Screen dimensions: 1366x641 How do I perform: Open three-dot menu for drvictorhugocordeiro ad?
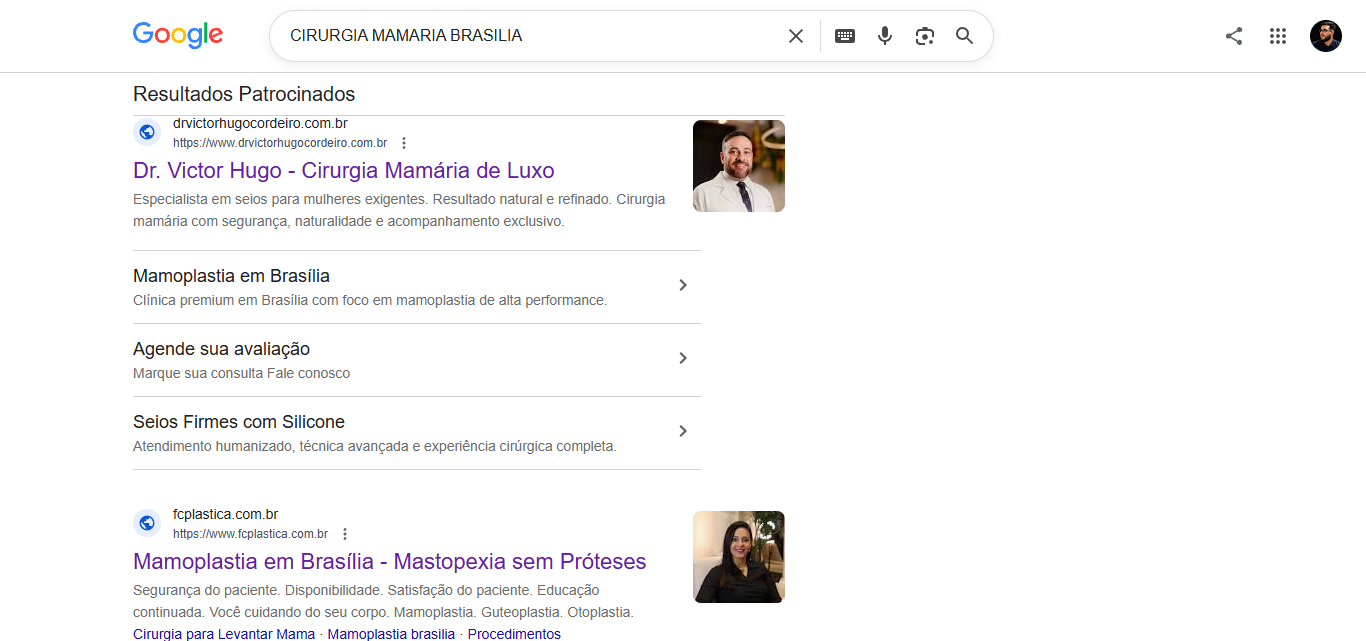tap(404, 143)
